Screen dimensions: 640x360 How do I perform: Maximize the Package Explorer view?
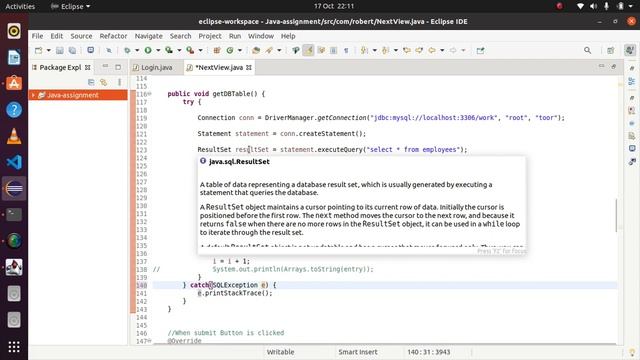(118, 67)
